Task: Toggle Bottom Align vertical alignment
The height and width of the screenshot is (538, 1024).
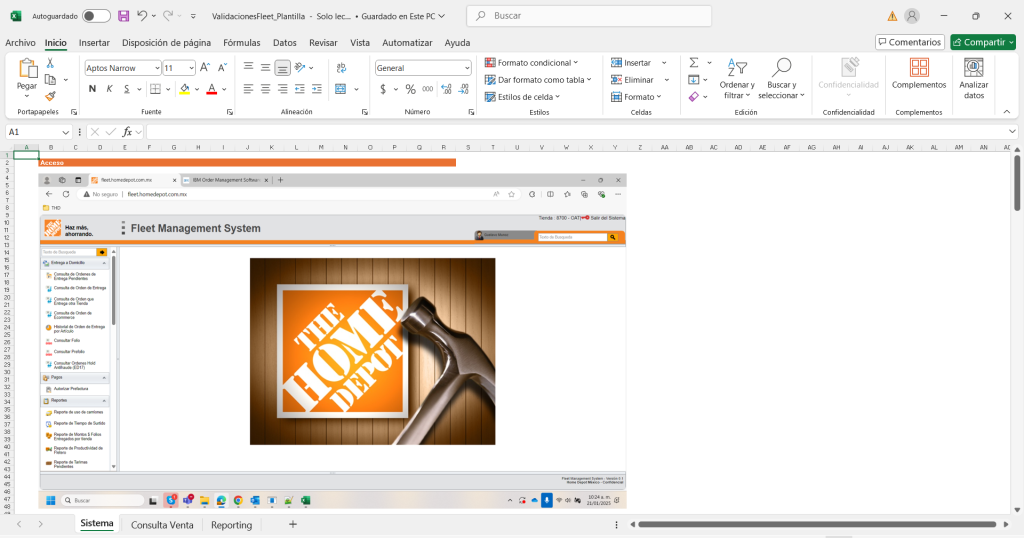Action: (282, 67)
